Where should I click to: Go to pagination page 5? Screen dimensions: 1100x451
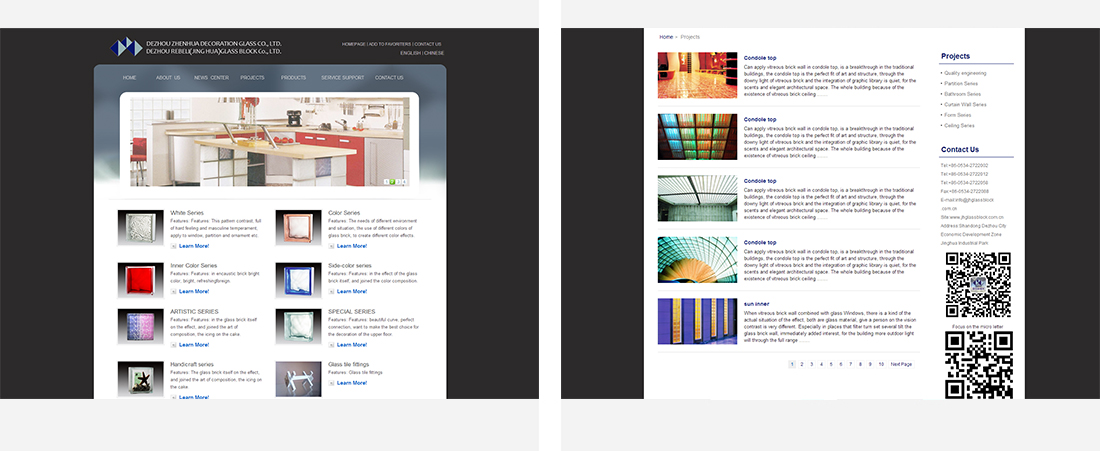tap(831, 365)
